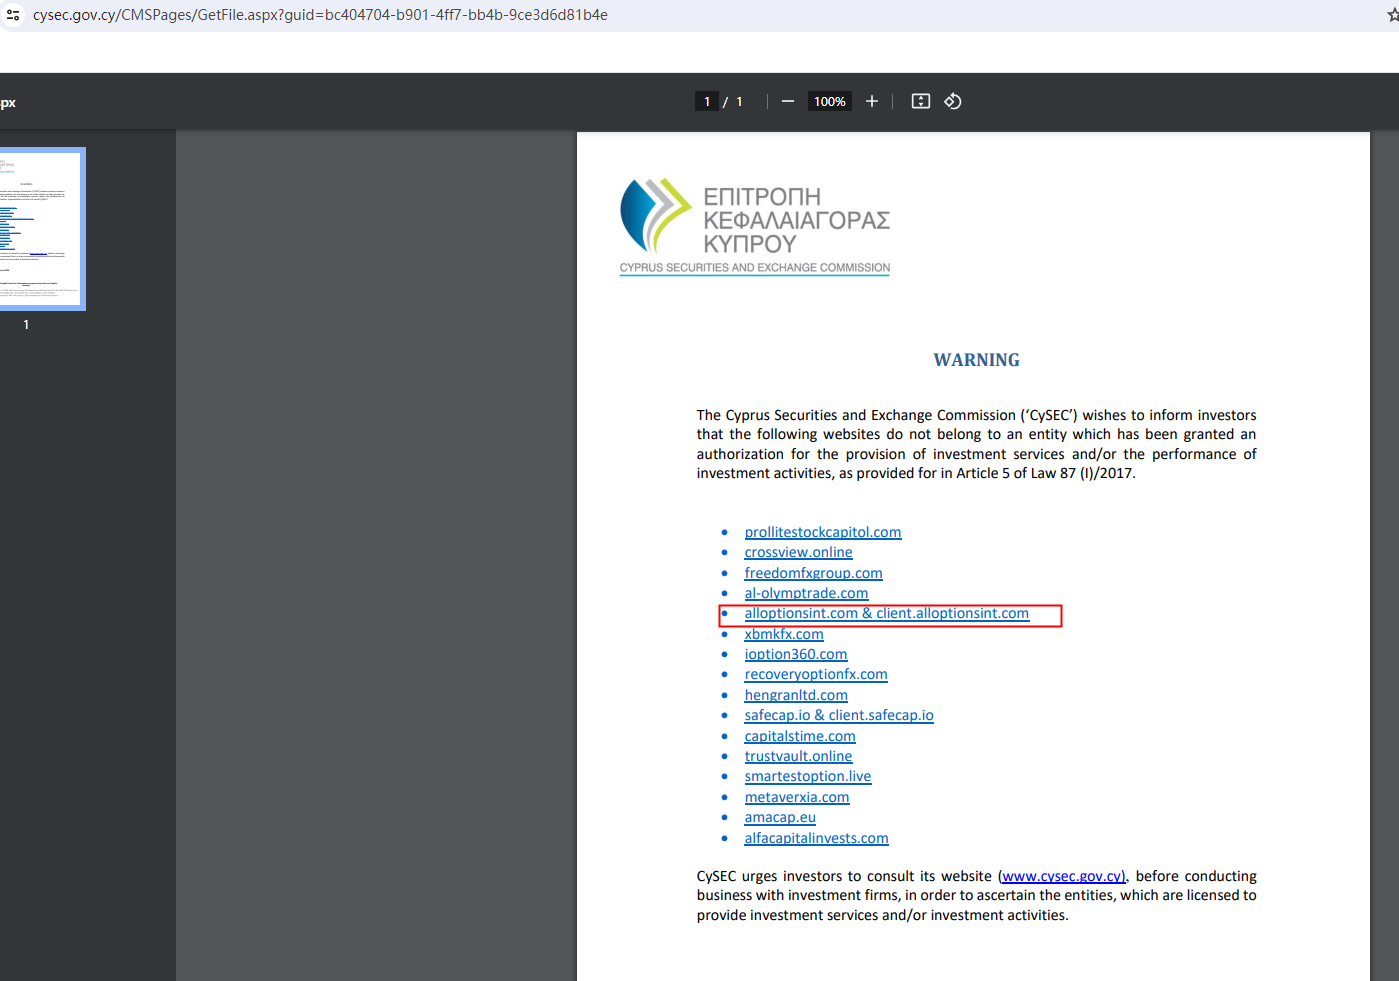Click the 100% zoom level field
The height and width of the screenshot is (981, 1399).
point(830,101)
